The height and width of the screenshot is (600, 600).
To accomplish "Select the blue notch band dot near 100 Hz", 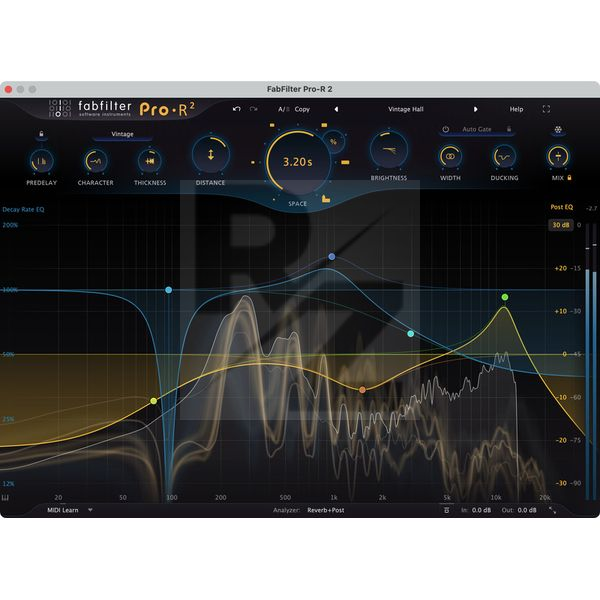I will (x=168, y=290).
